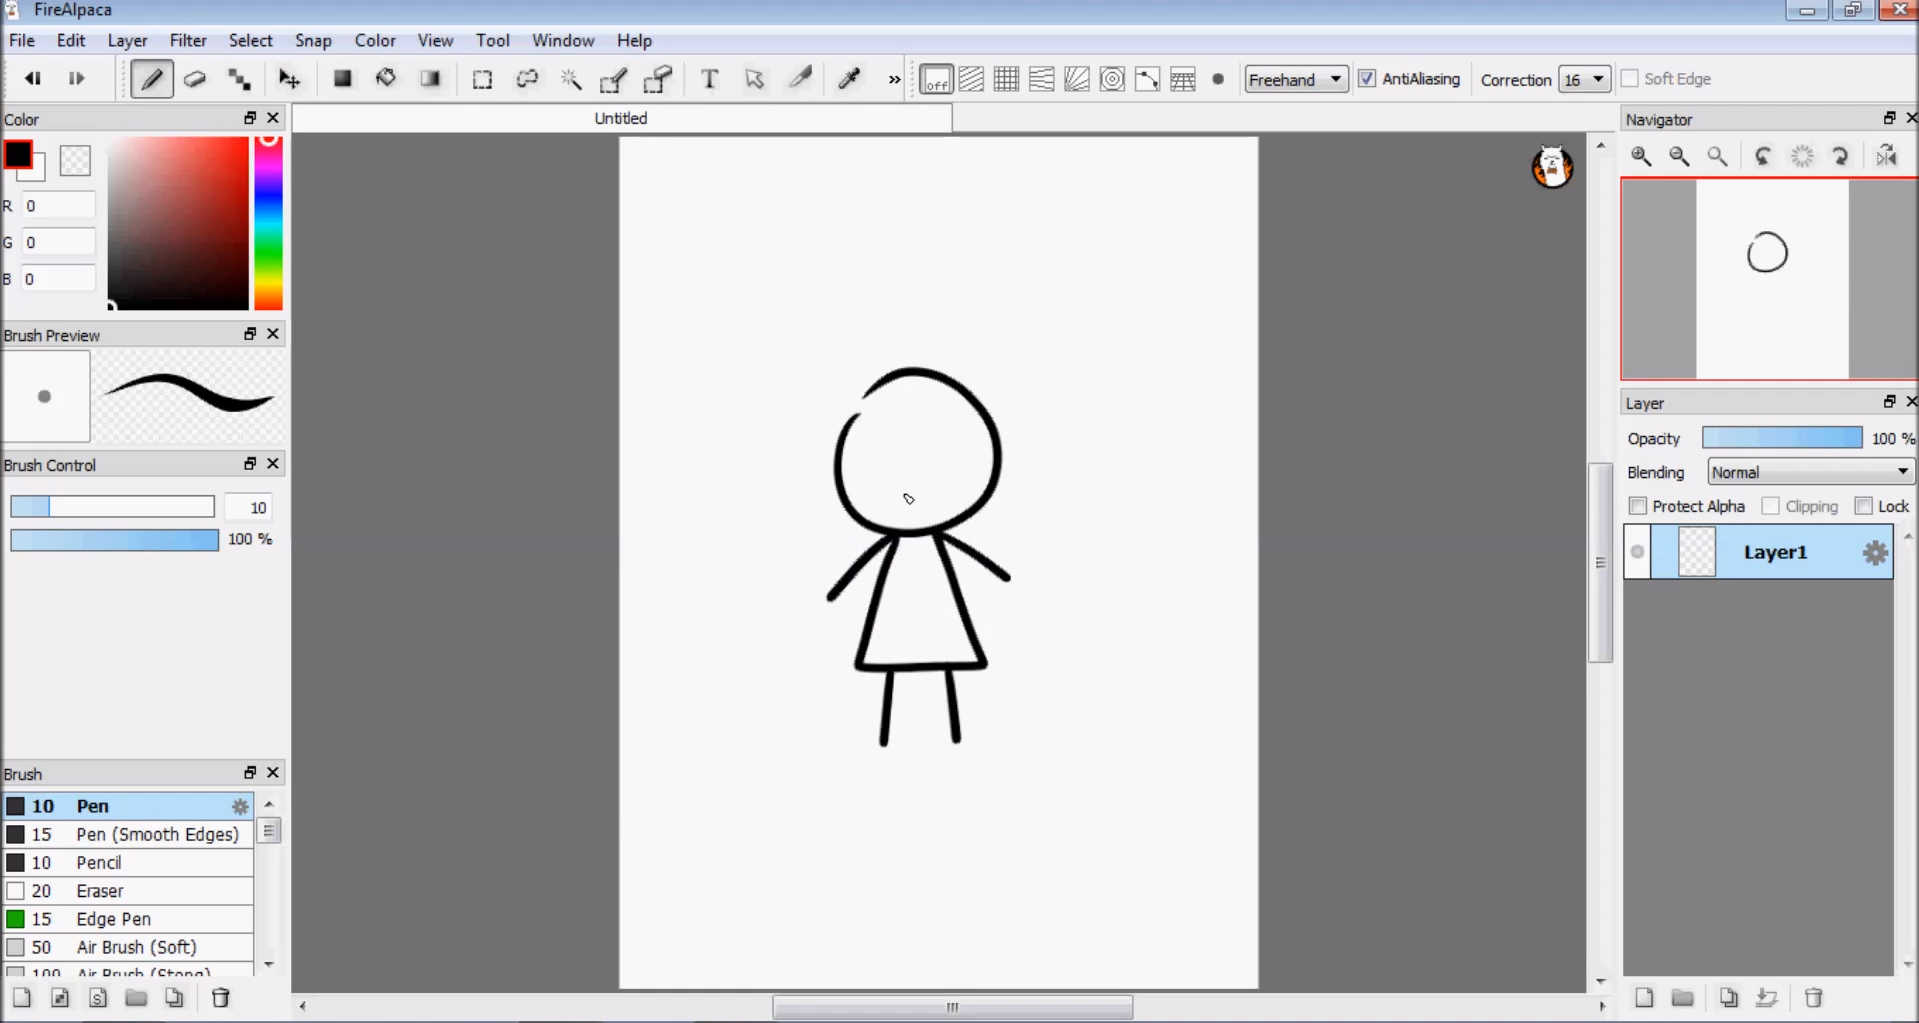
Task: Open the Filter menu
Action: point(188,41)
